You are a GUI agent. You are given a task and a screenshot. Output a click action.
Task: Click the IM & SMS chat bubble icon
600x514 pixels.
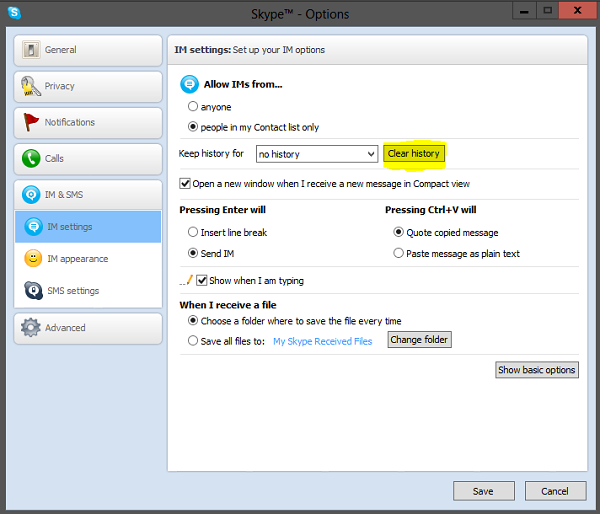pos(30,194)
